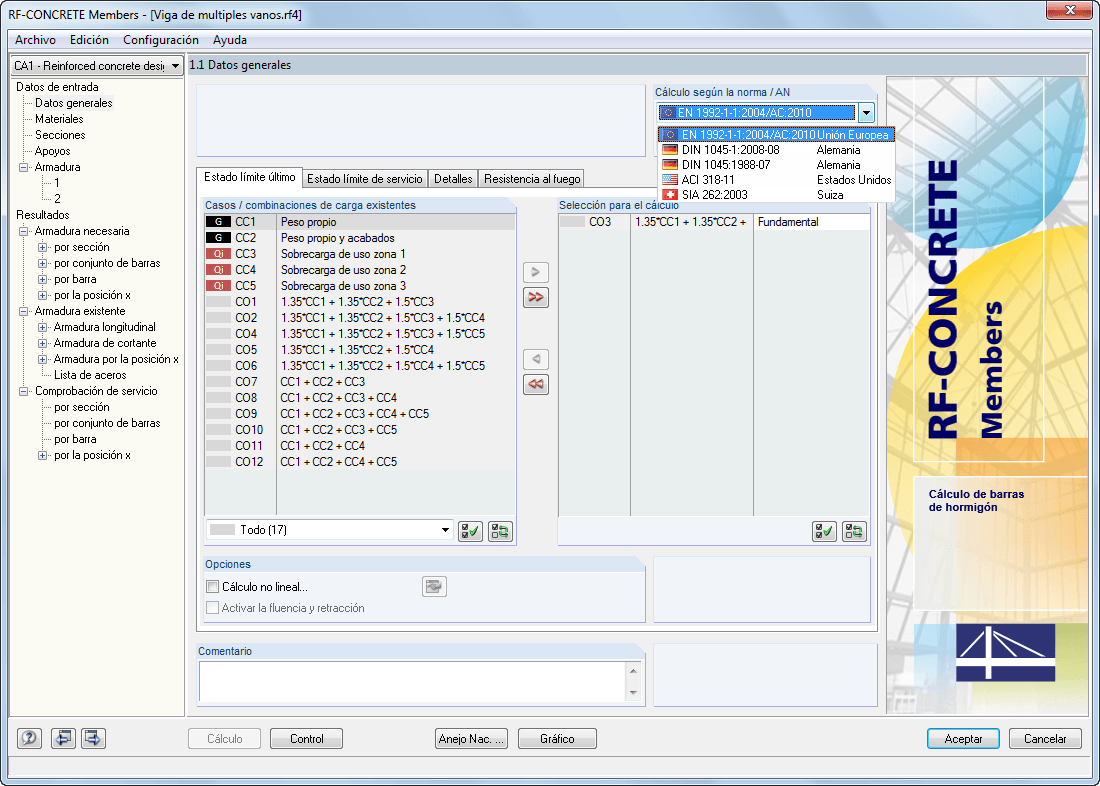Click Comentario scrollbar down arrow
This screenshot has width=1100, height=786.
[x=633, y=693]
